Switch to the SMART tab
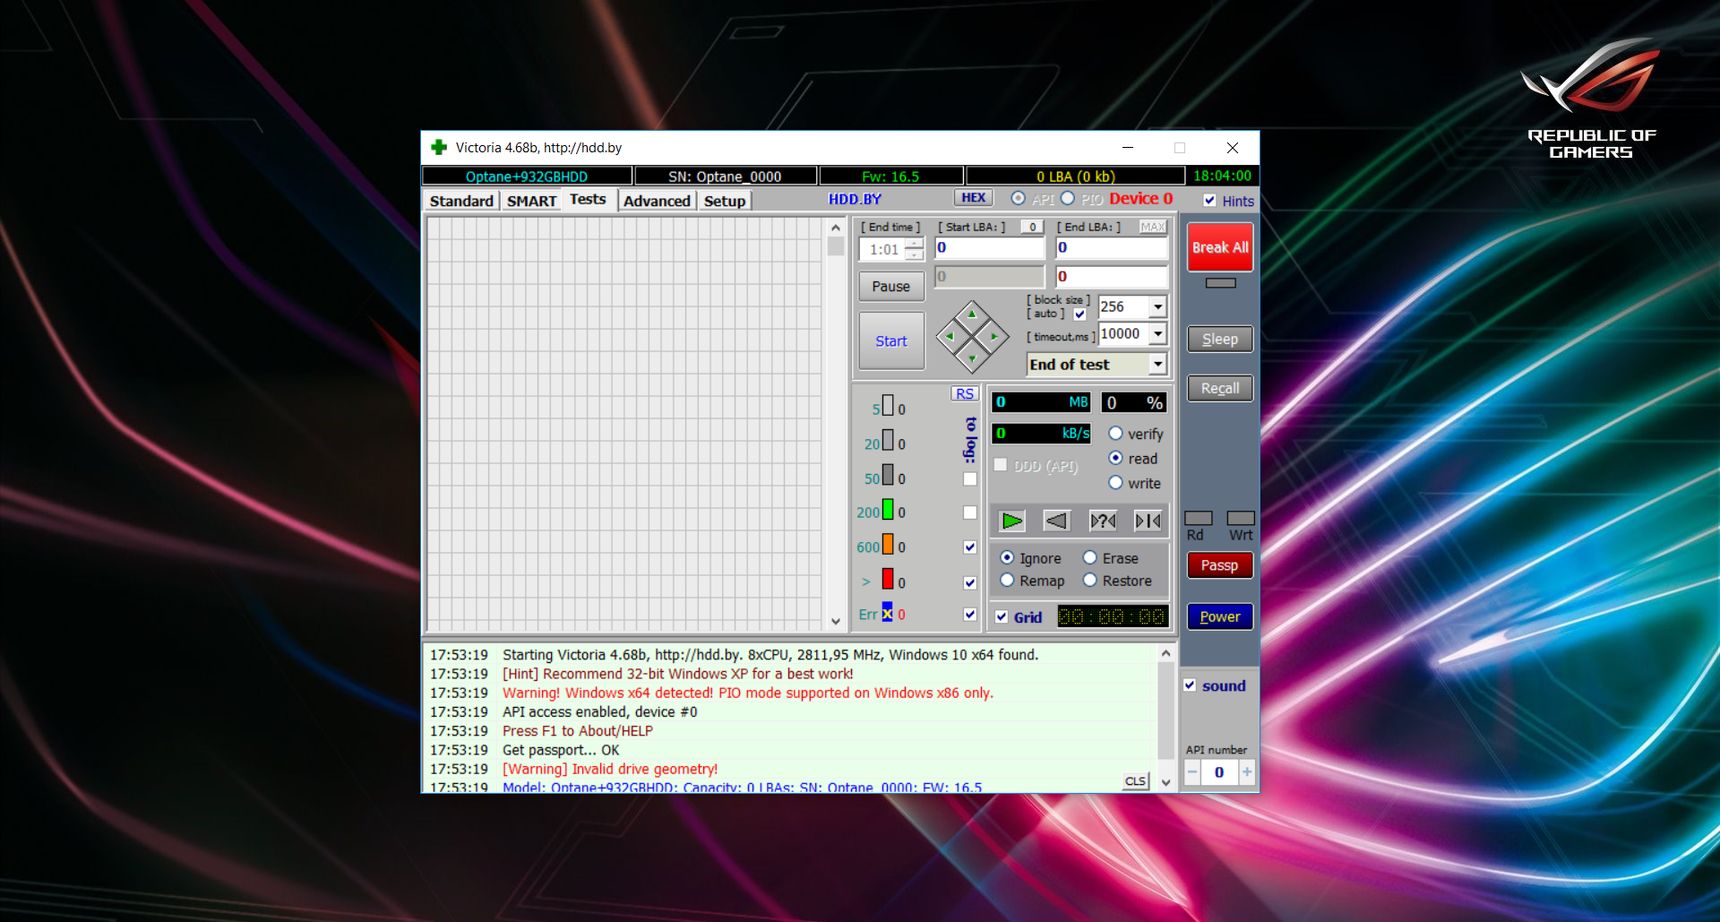 pyautogui.click(x=531, y=201)
